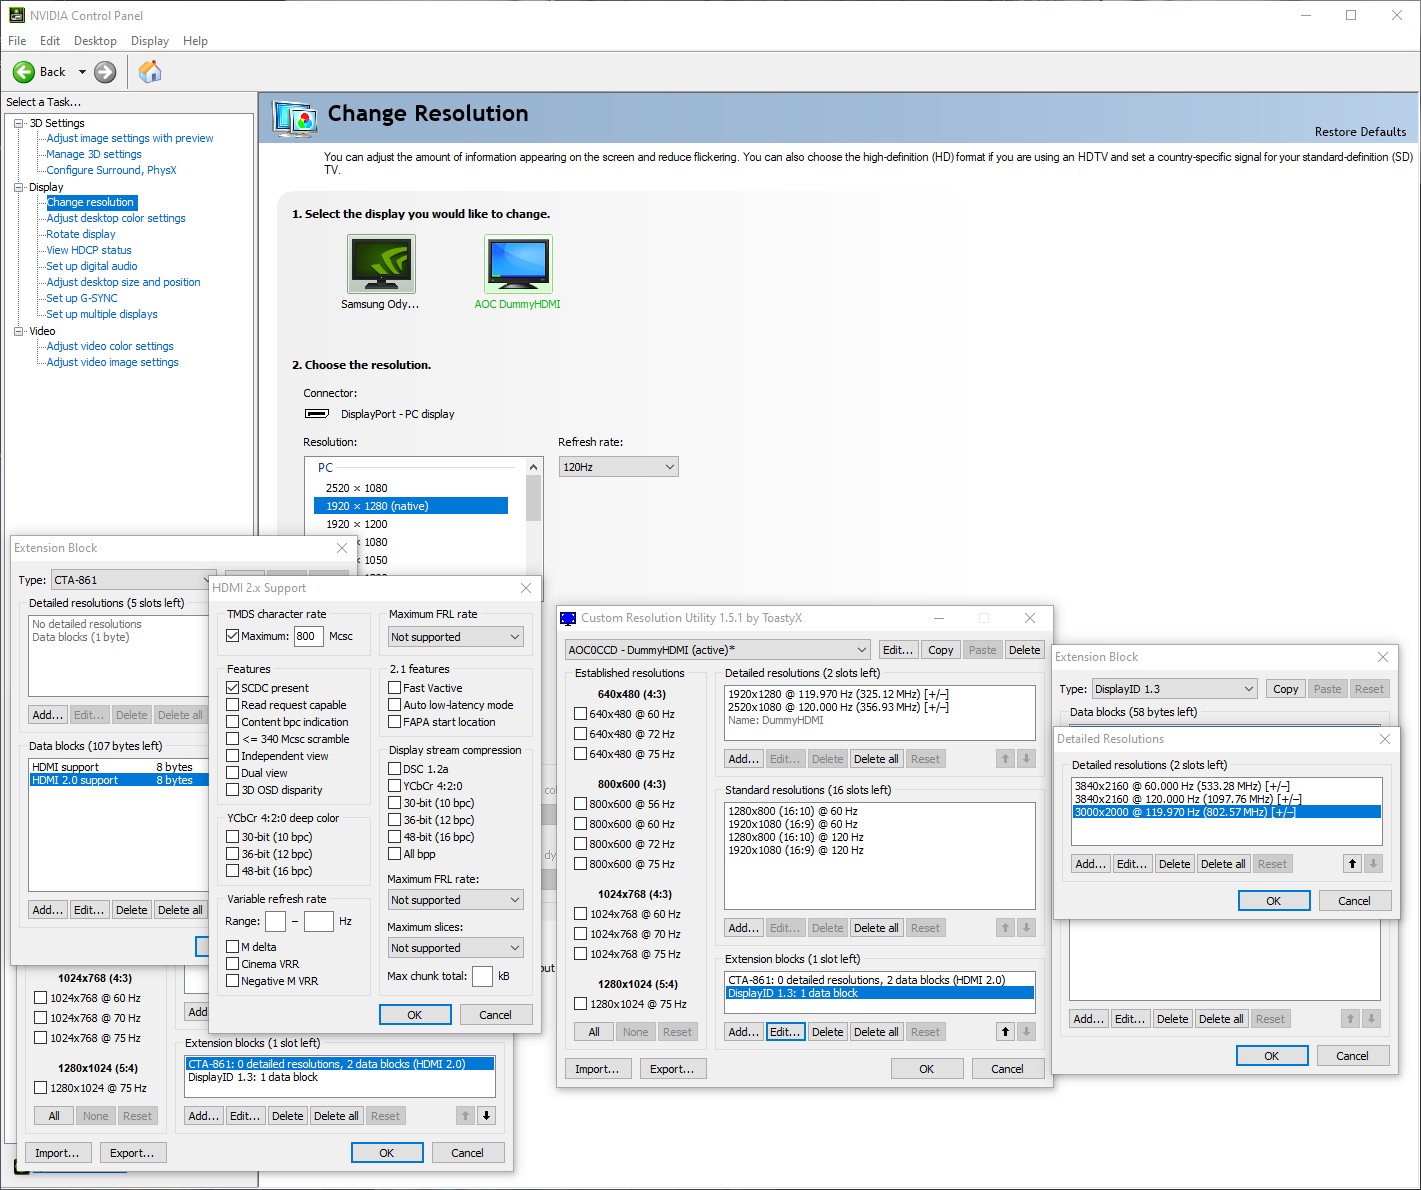Viewport: 1421px width, 1190px height.
Task: Enable the Fast Vactive checkbox
Action: [395, 688]
